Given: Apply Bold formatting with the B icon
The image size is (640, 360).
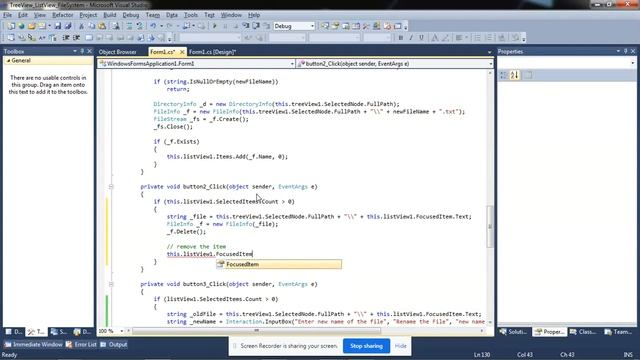Looking at the screenshot, I should tap(401, 38).
